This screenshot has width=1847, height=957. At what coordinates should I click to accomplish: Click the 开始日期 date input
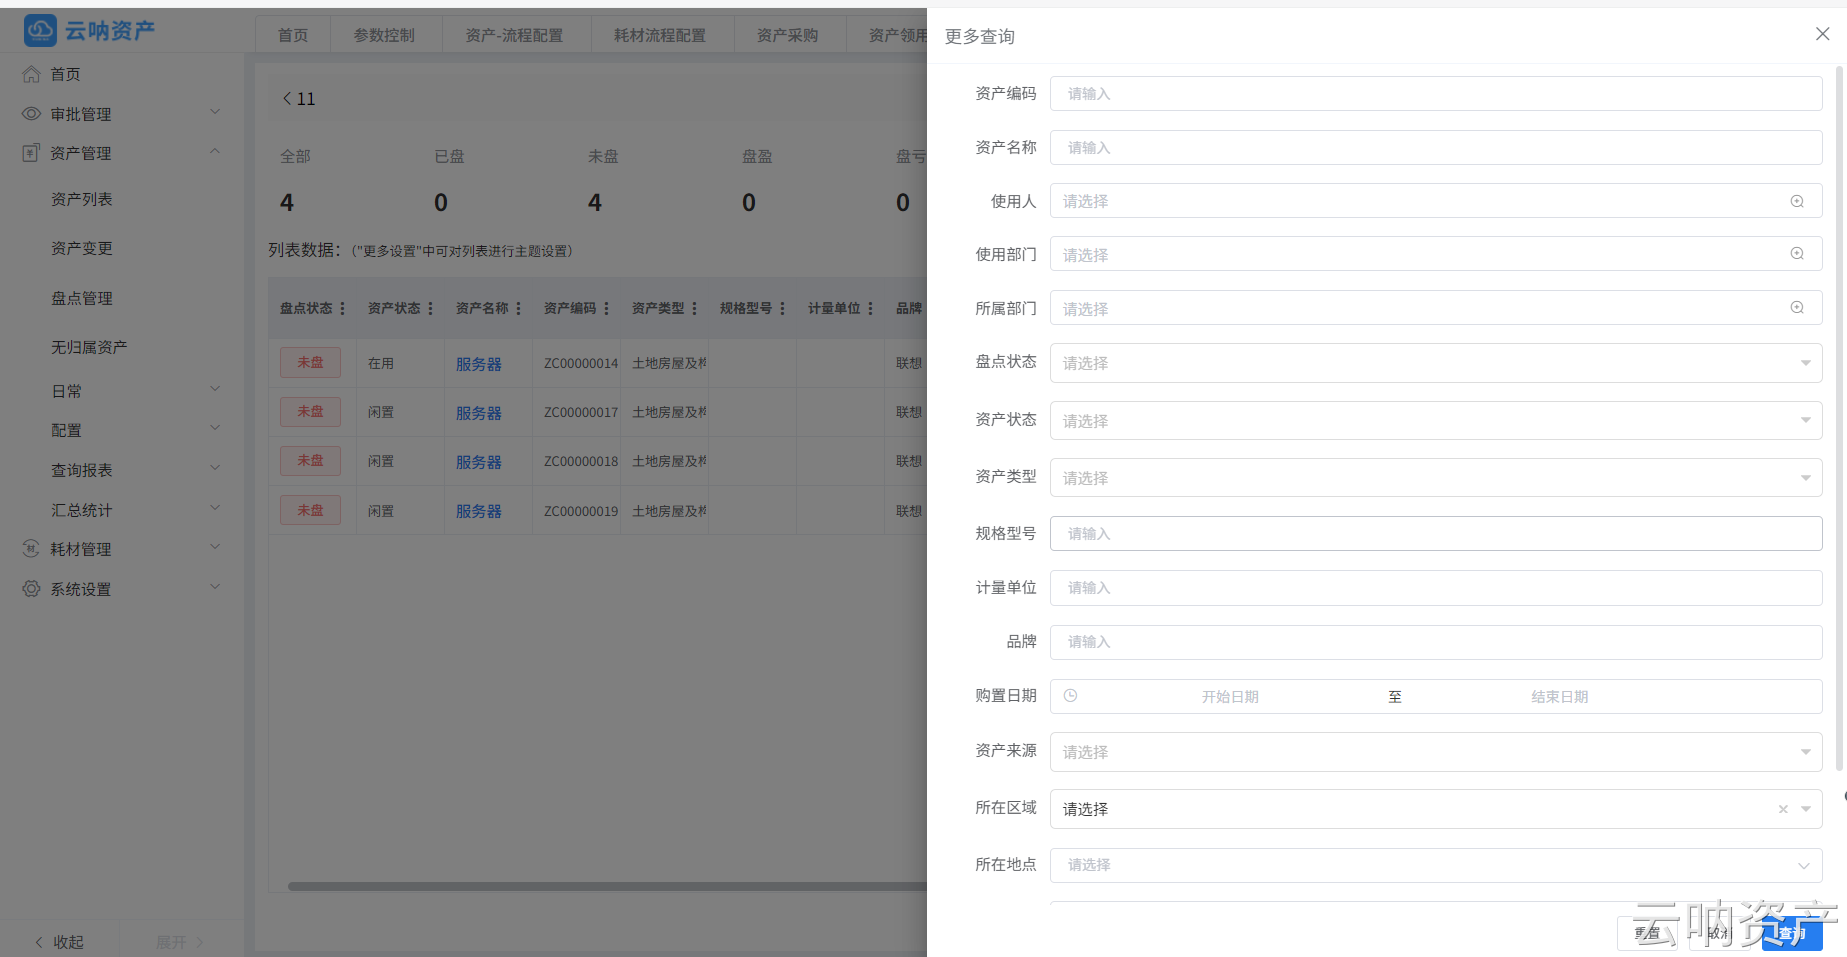(1230, 697)
